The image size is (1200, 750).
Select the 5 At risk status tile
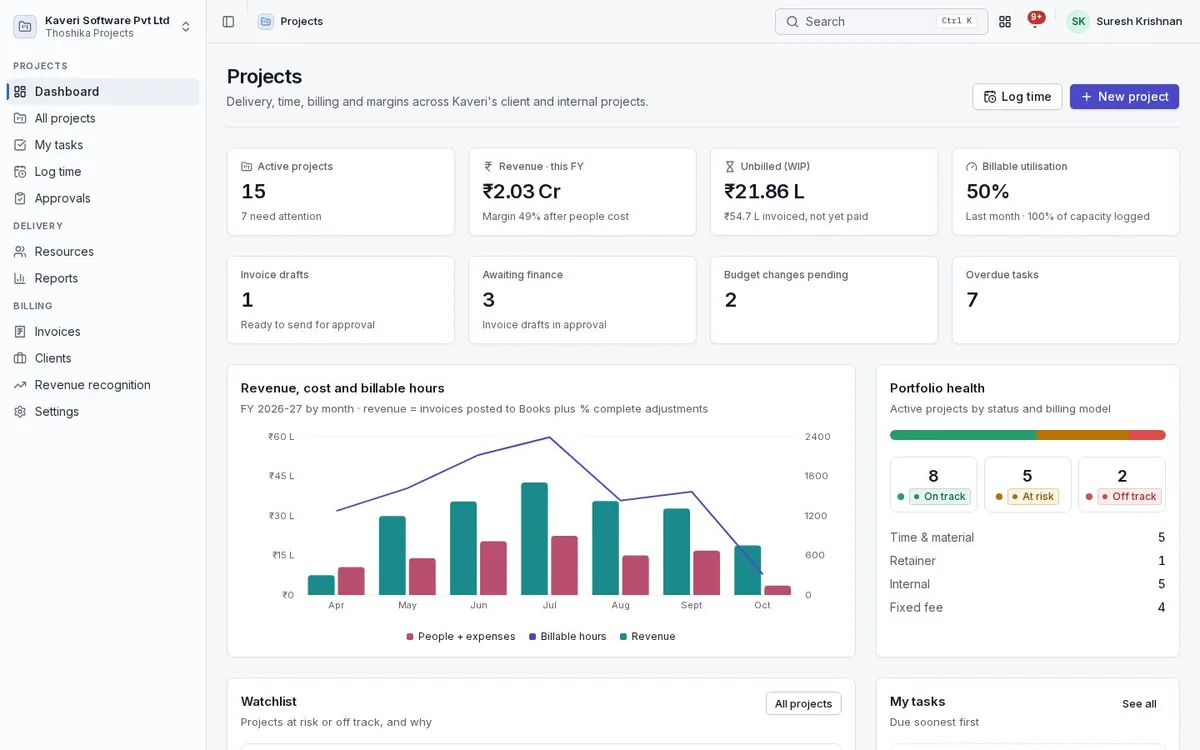(1027, 485)
